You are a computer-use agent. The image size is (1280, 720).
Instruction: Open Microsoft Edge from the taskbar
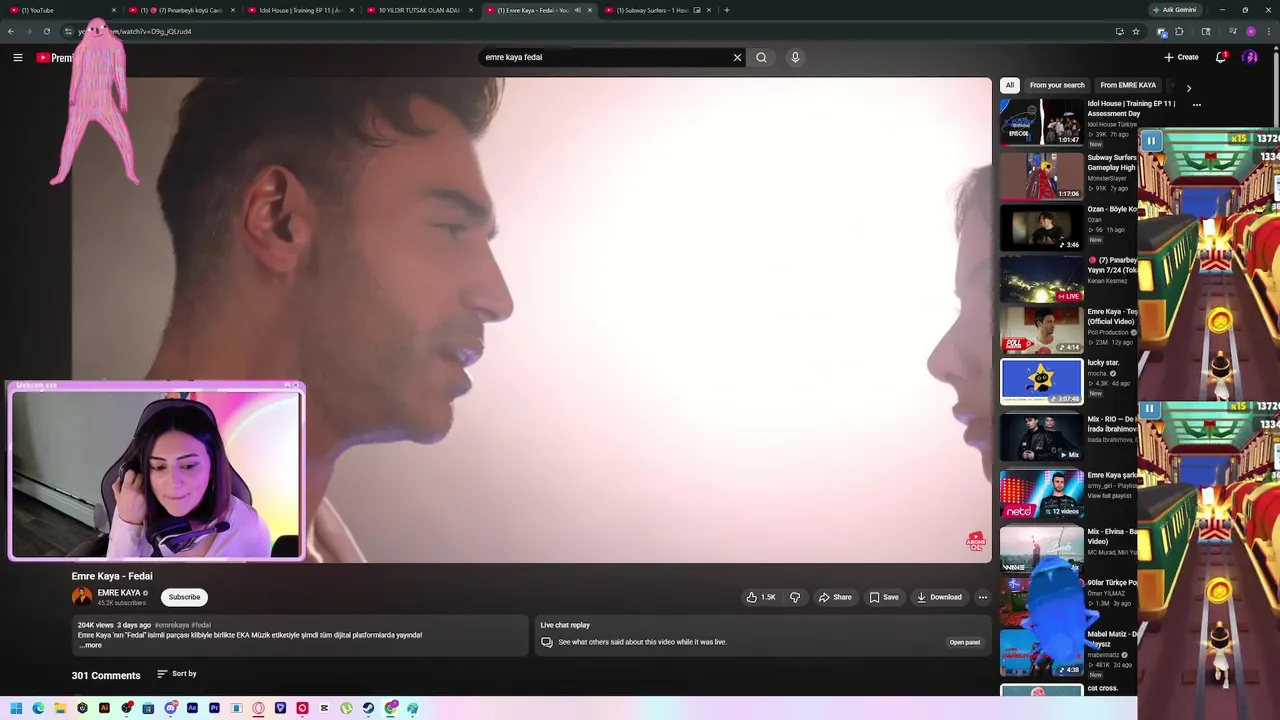pos(38,708)
